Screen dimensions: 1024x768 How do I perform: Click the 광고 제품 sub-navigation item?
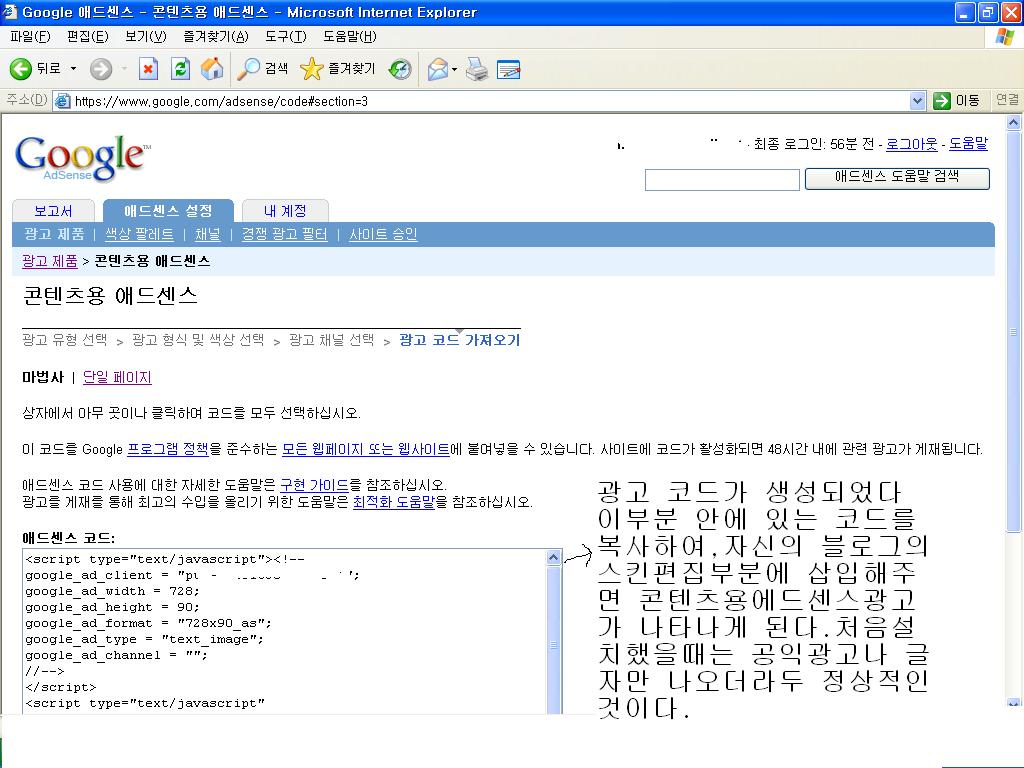point(54,234)
